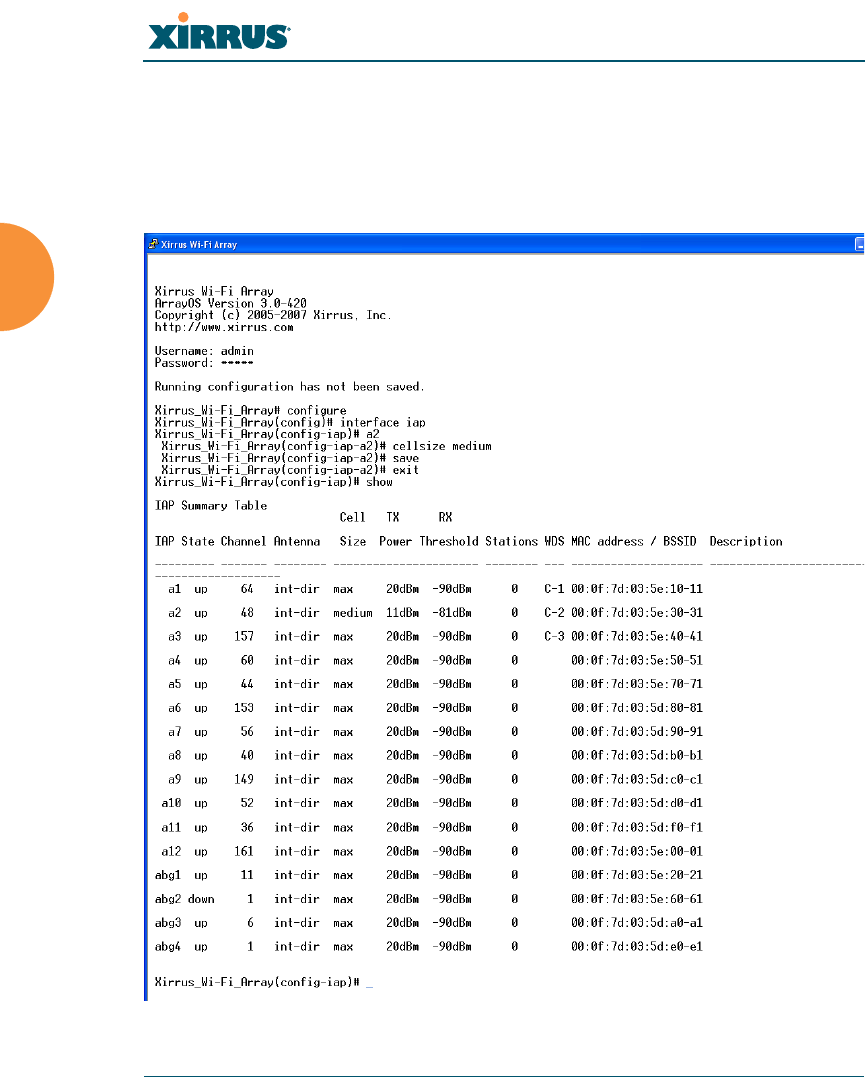
Task: Click the 'Password: *****' line
Action: (204, 363)
